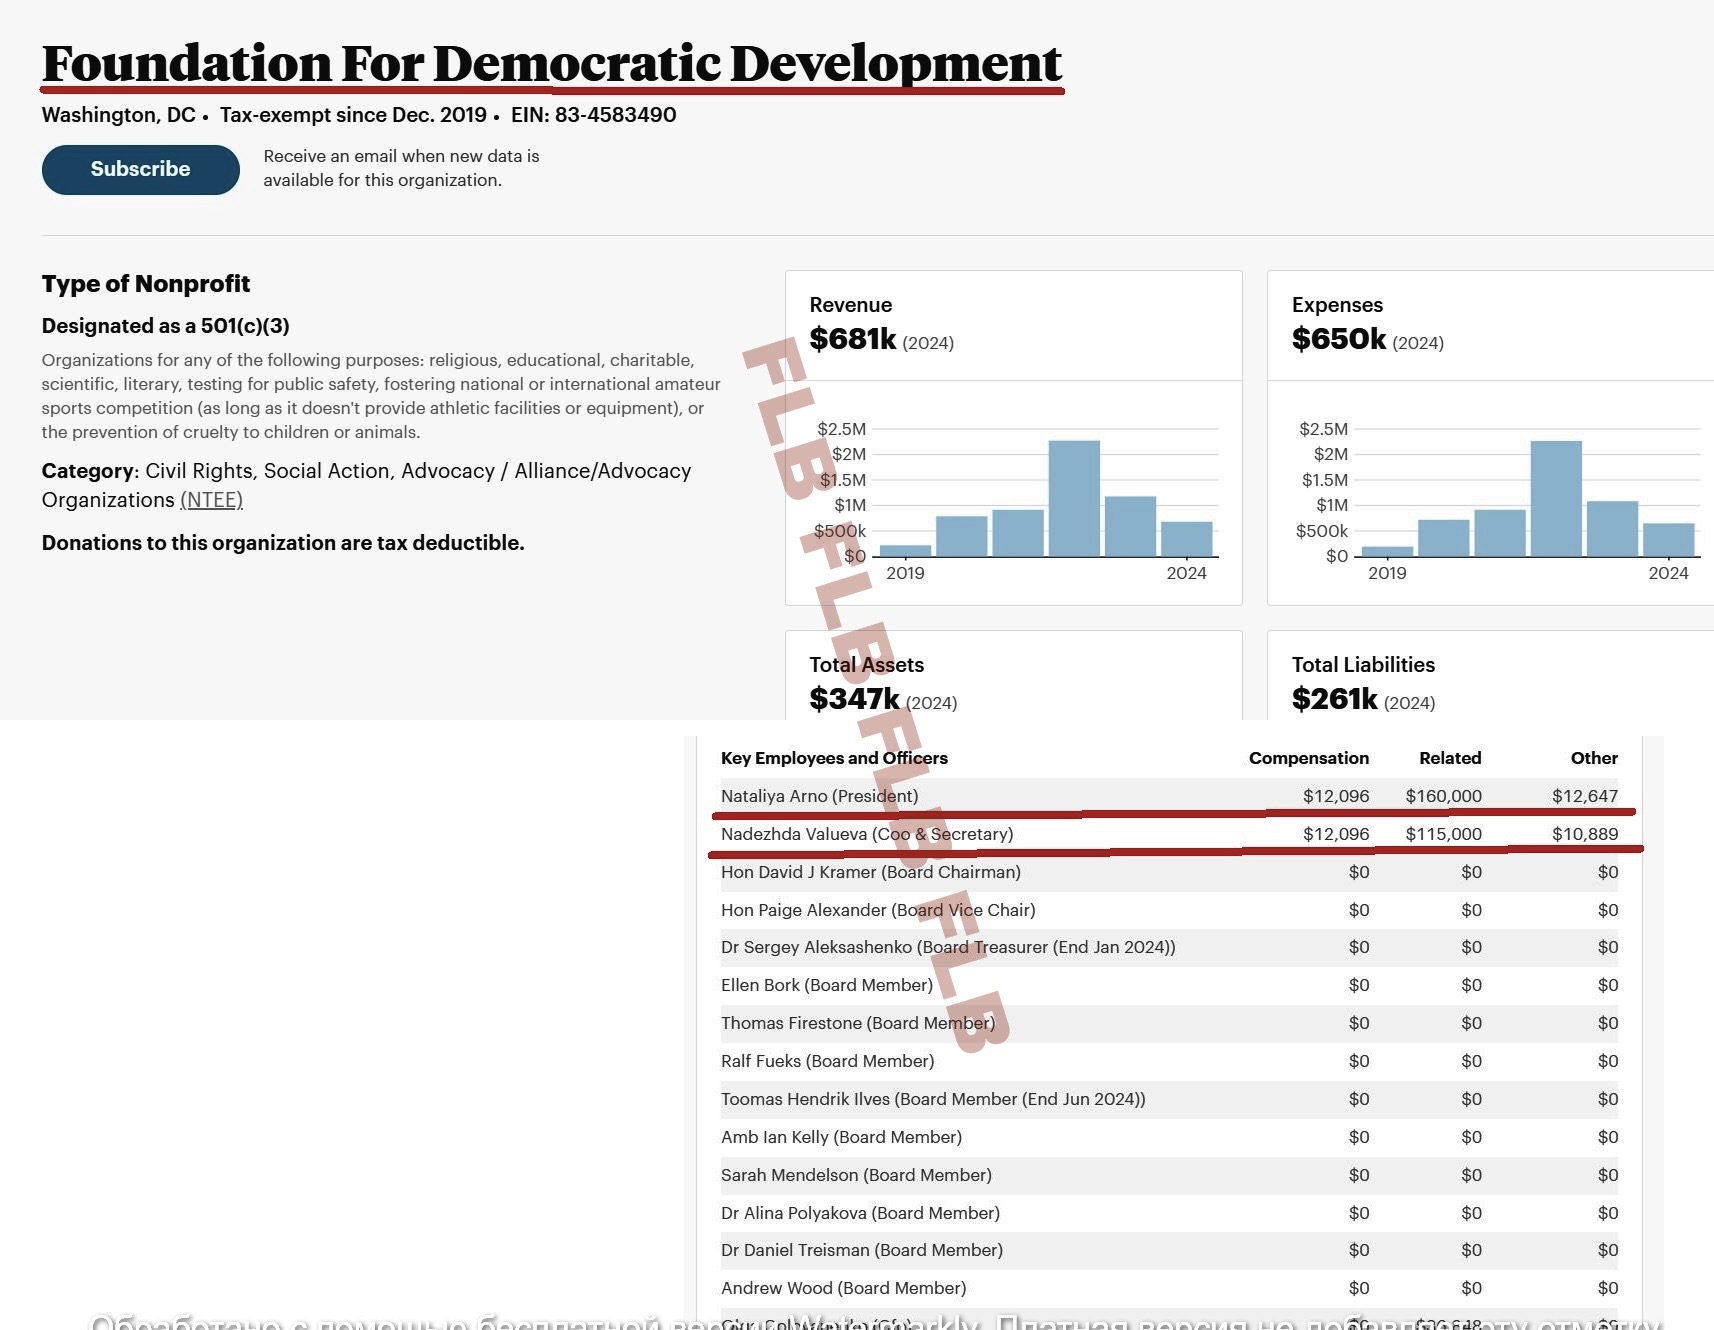Click the Expenses $650k amount
This screenshot has height=1330, width=1714.
coord(1338,339)
